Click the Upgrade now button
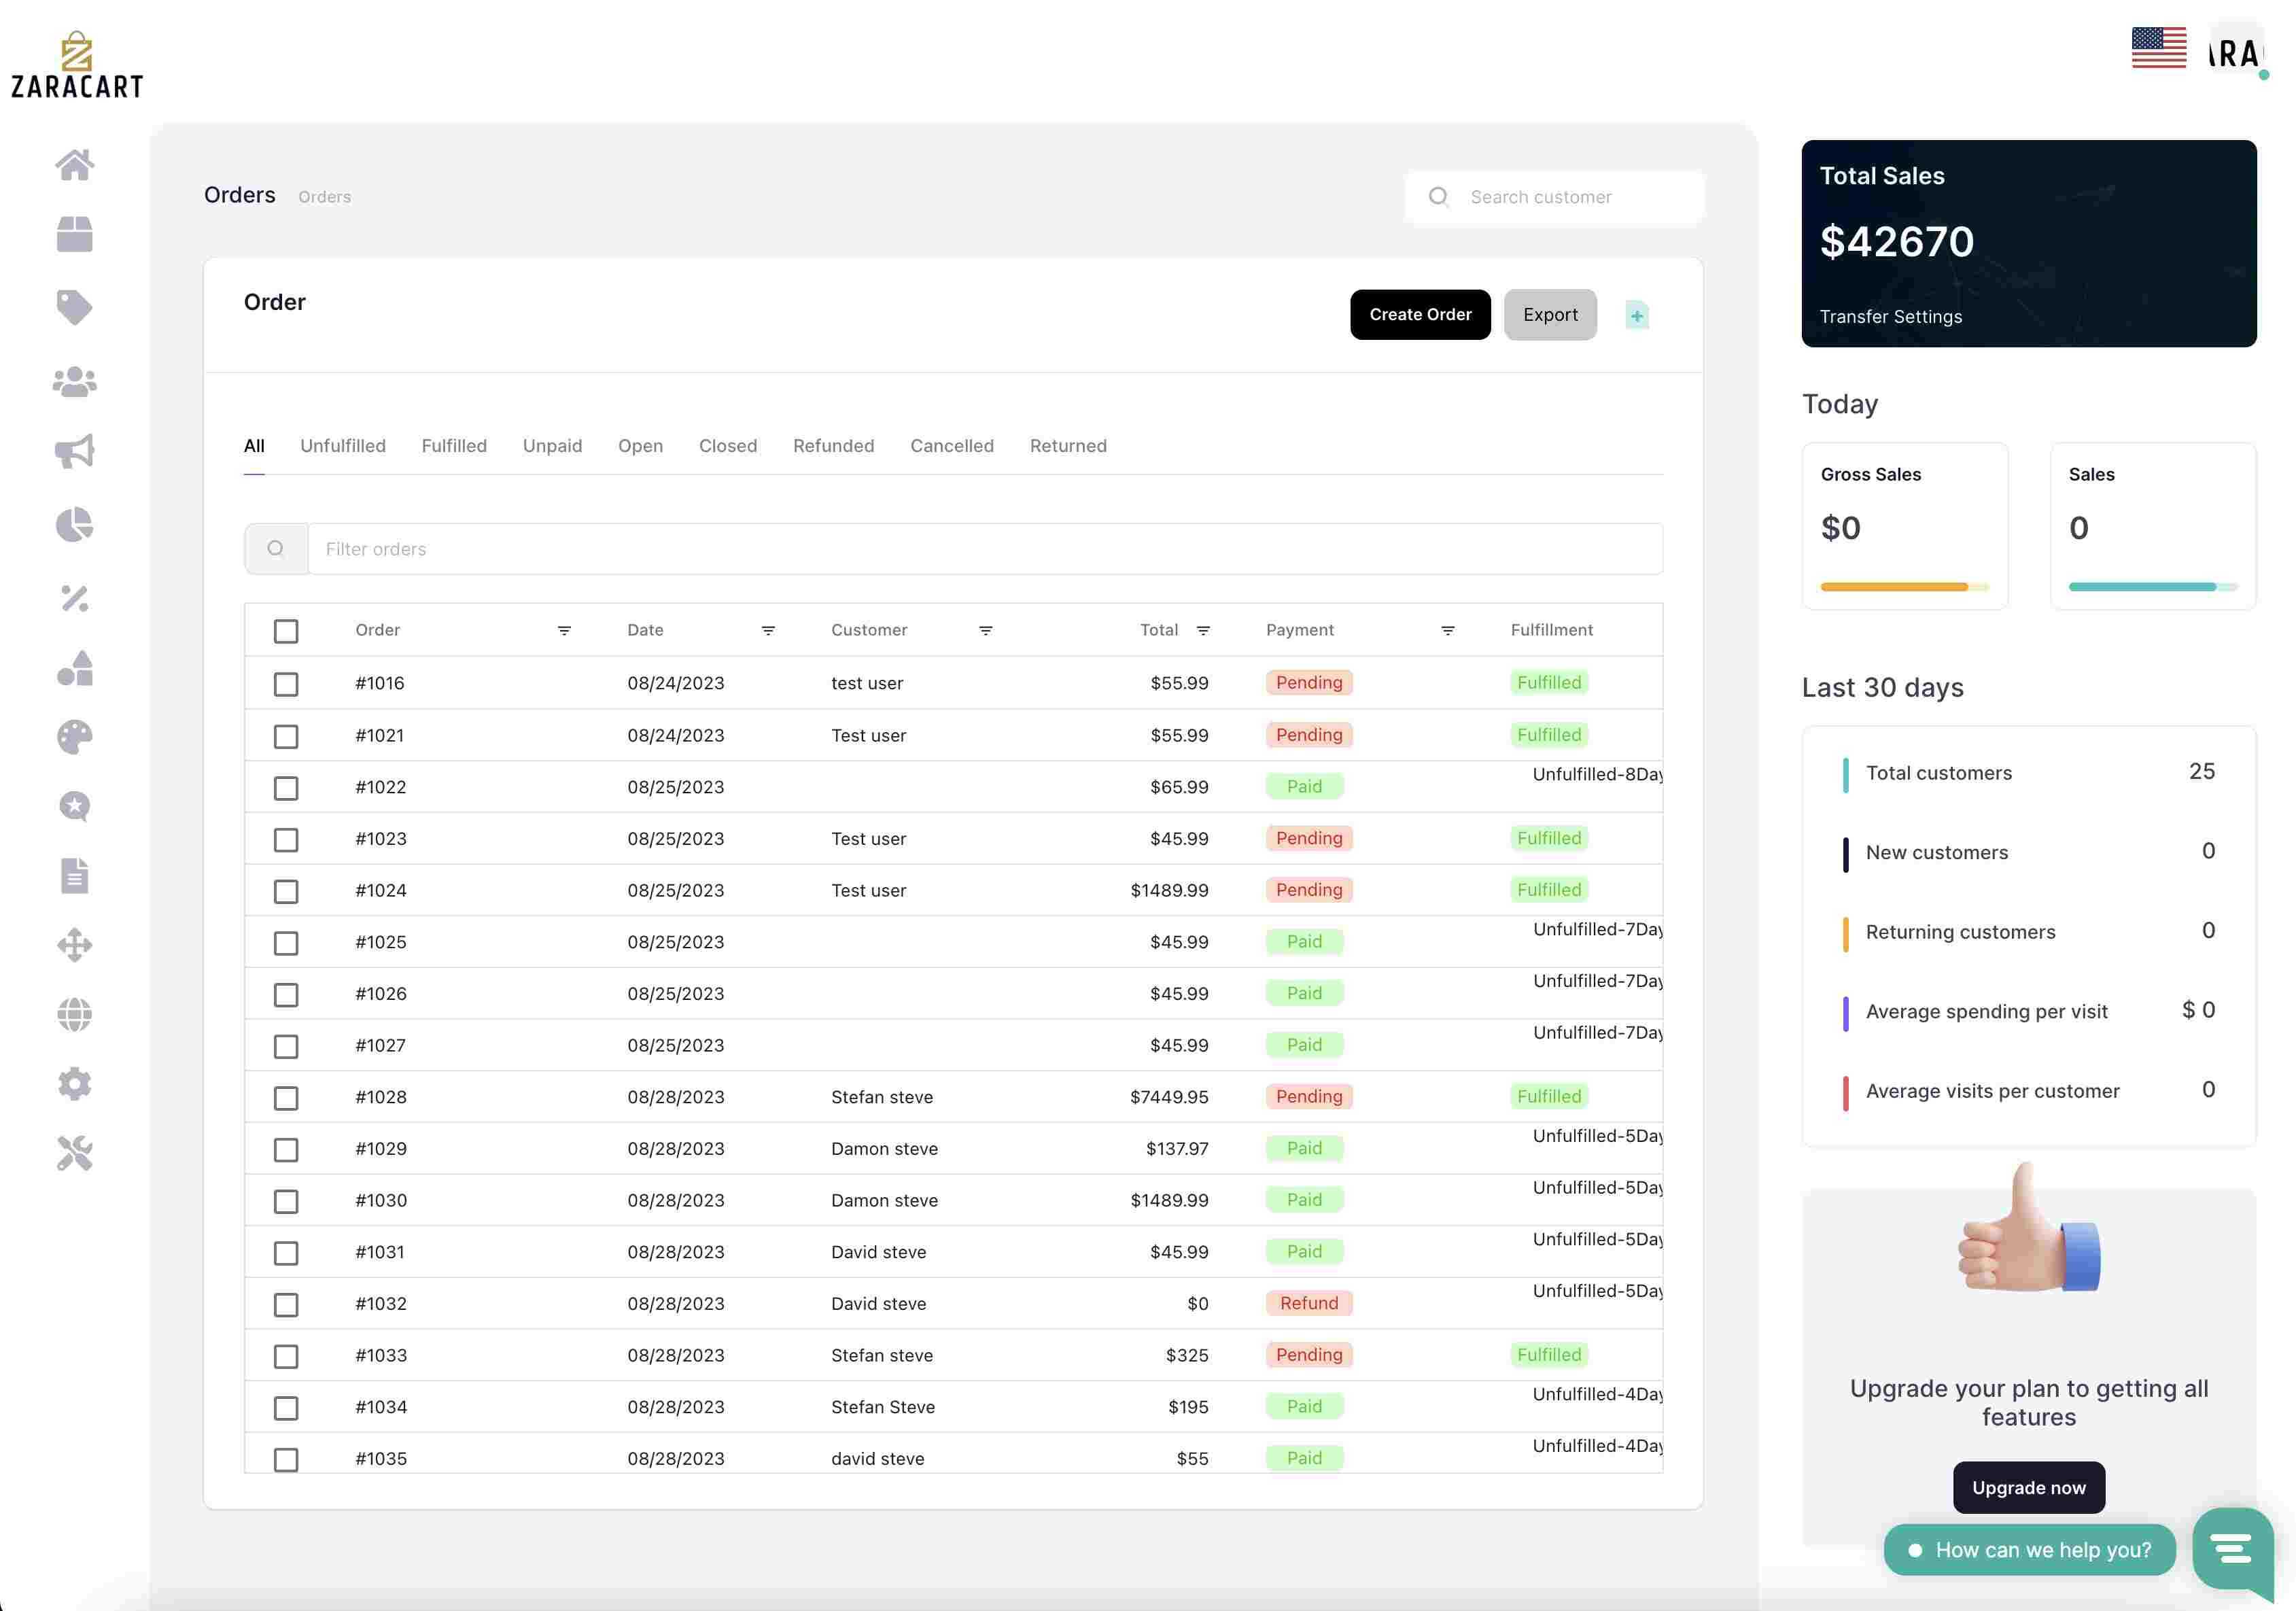Viewport: 2296px width, 1611px height. (x=2028, y=1488)
